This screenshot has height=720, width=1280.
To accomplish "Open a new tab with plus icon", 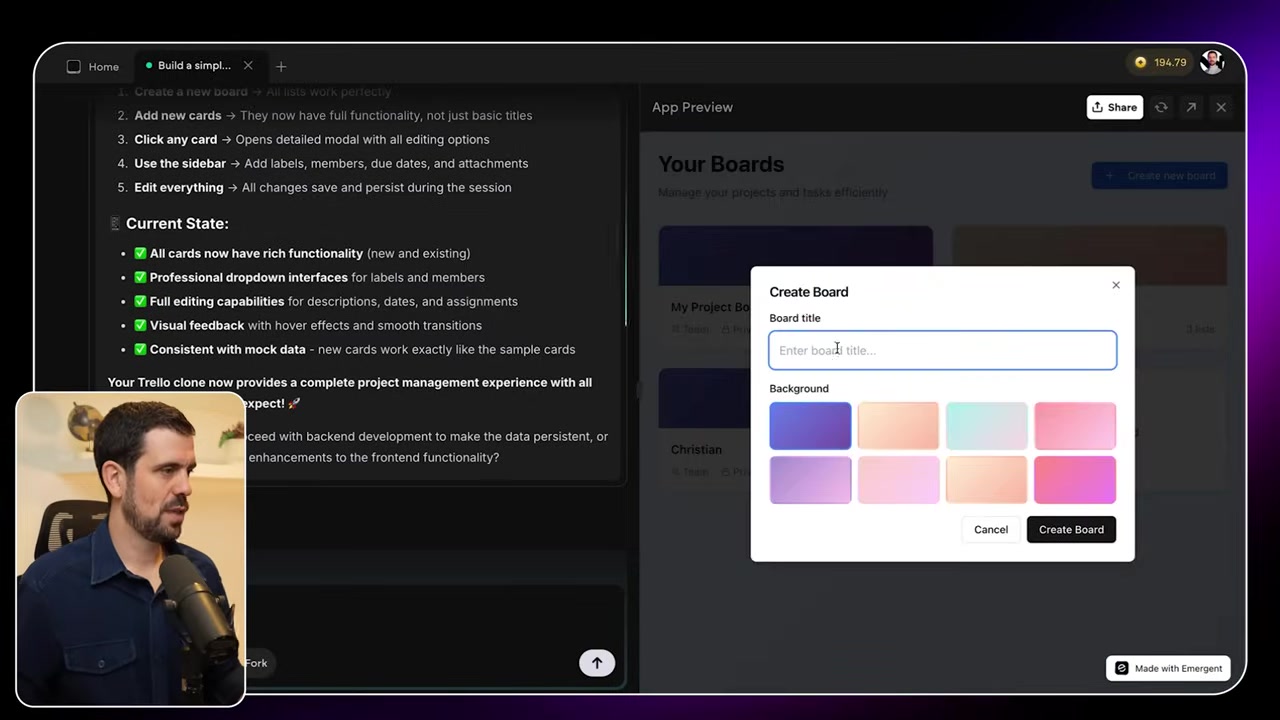I will 281,66.
